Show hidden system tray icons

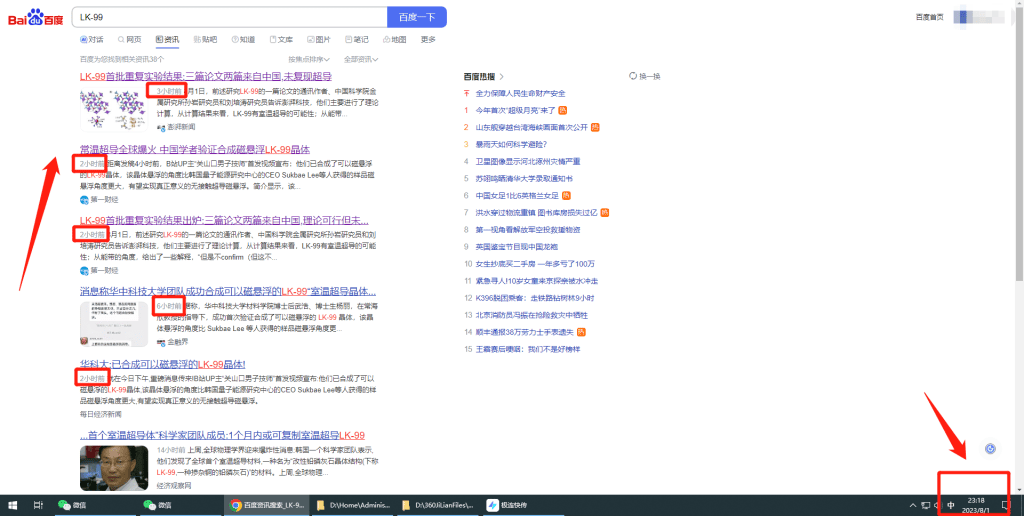913,505
